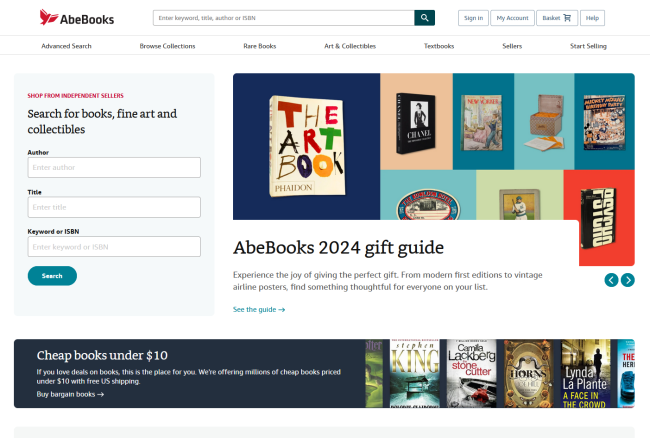Click the Horns book cover
Image resolution: width=650 pixels, height=438 pixels.
coord(529,373)
